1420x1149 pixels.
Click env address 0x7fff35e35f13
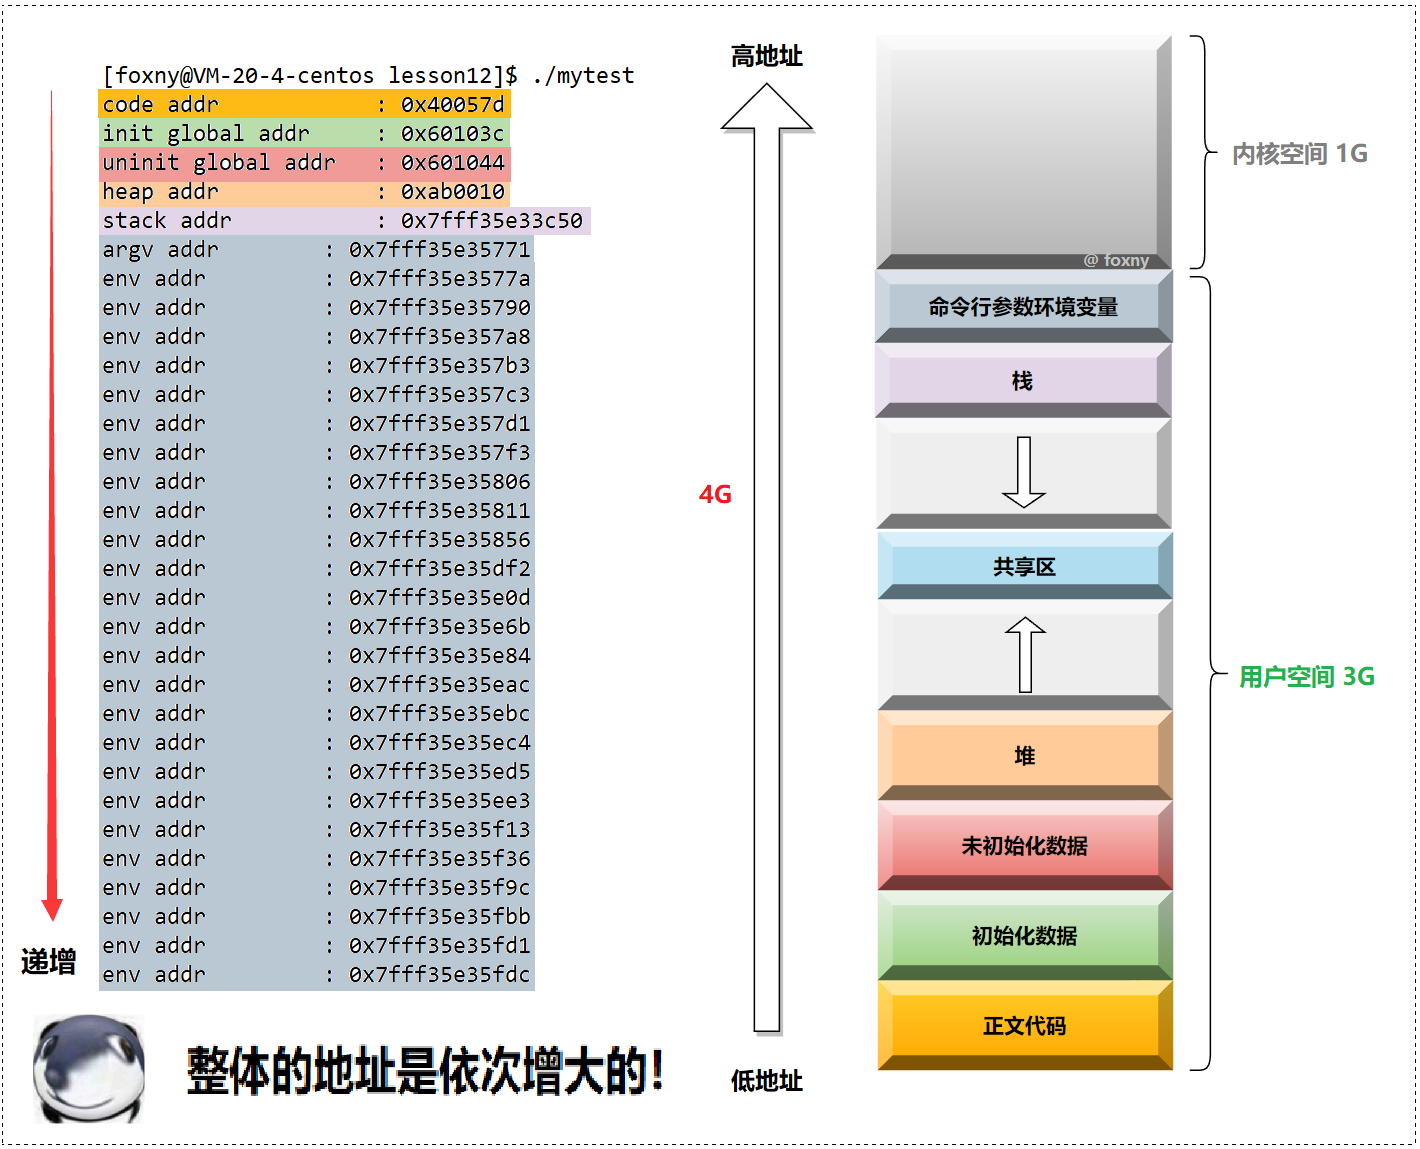click(440, 829)
